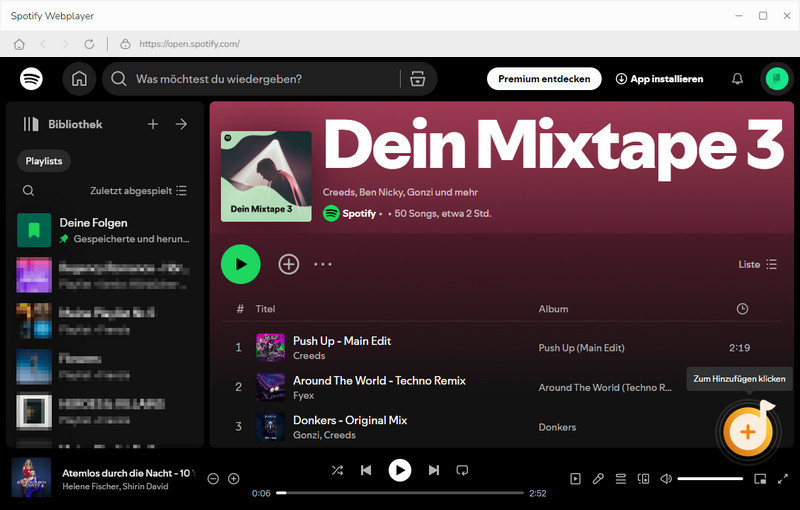This screenshot has width=800, height=510.
Task: Open the Spotify creator link
Action: tap(359, 213)
